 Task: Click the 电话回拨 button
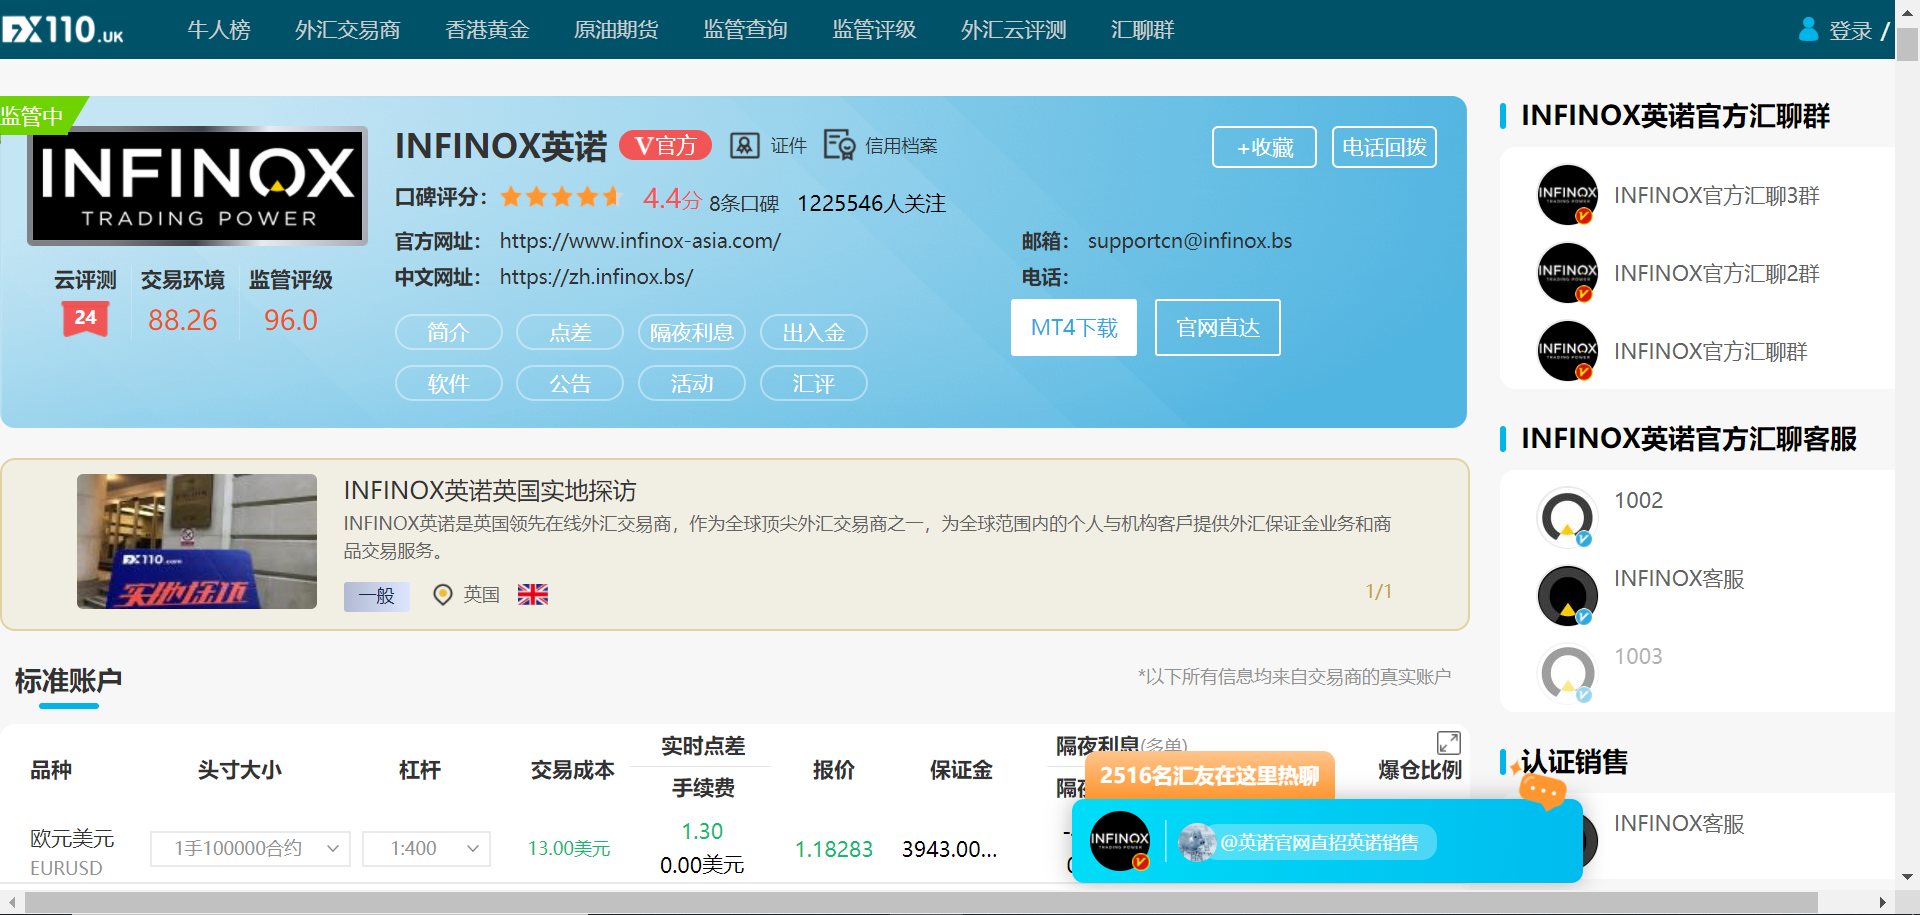1384,147
